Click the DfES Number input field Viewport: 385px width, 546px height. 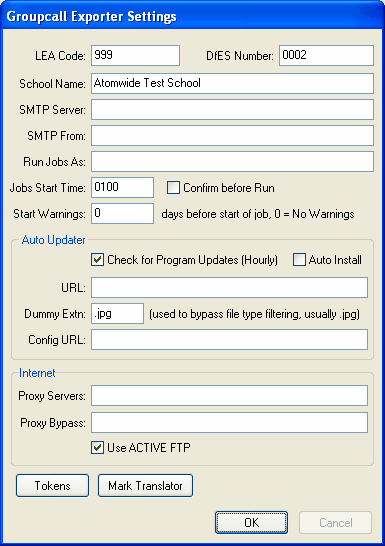pos(326,55)
